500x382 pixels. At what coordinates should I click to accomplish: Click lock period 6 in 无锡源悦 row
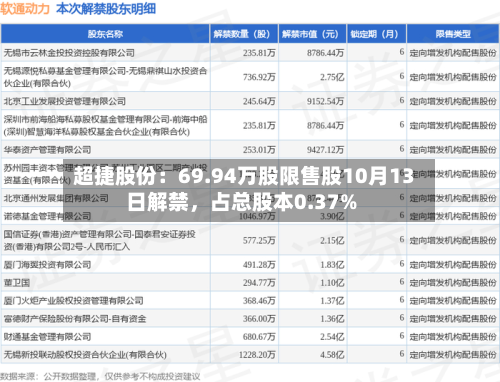tap(402, 76)
